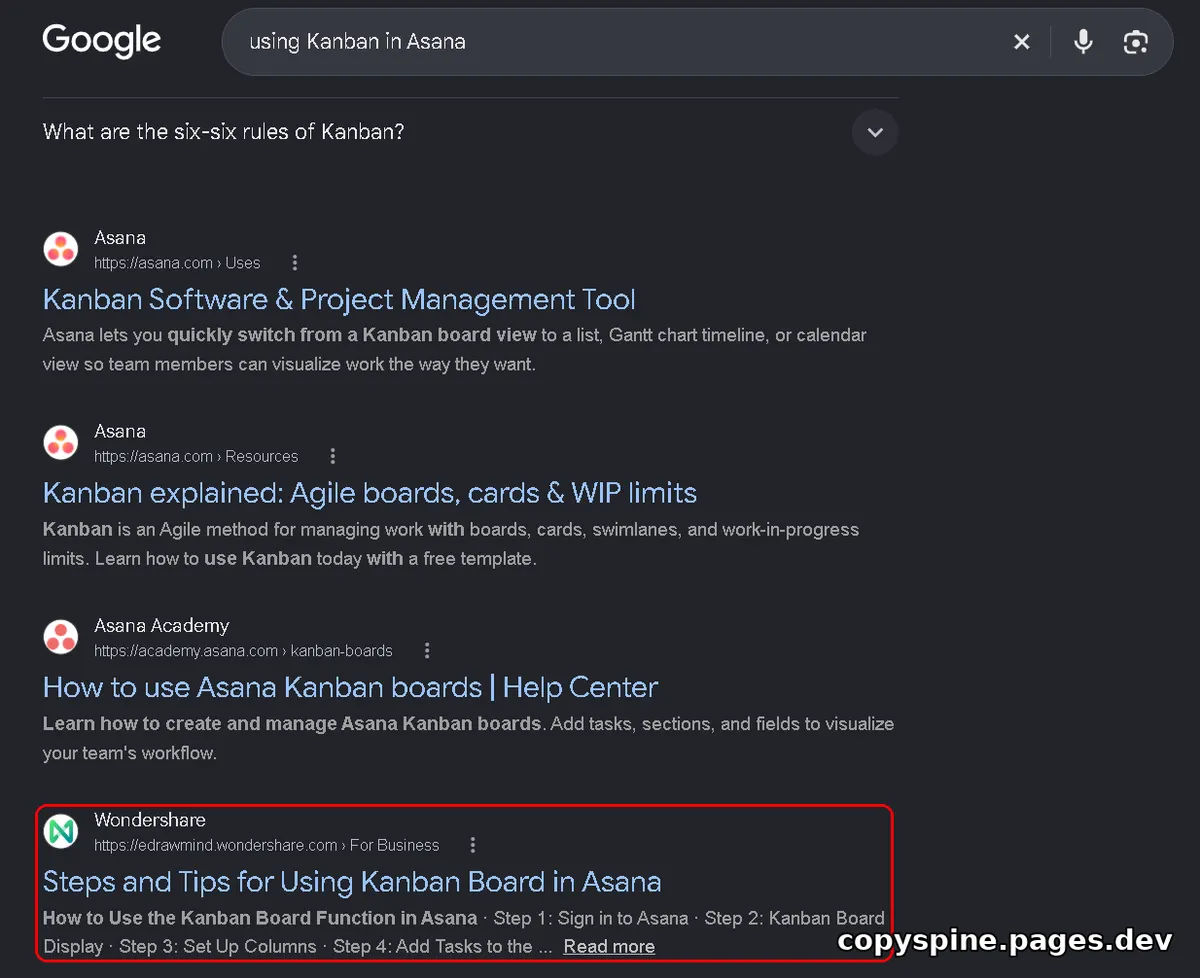The width and height of the screenshot is (1200, 978).
Task: Click URL 'https://asana.com › Resources'
Action: pos(196,456)
